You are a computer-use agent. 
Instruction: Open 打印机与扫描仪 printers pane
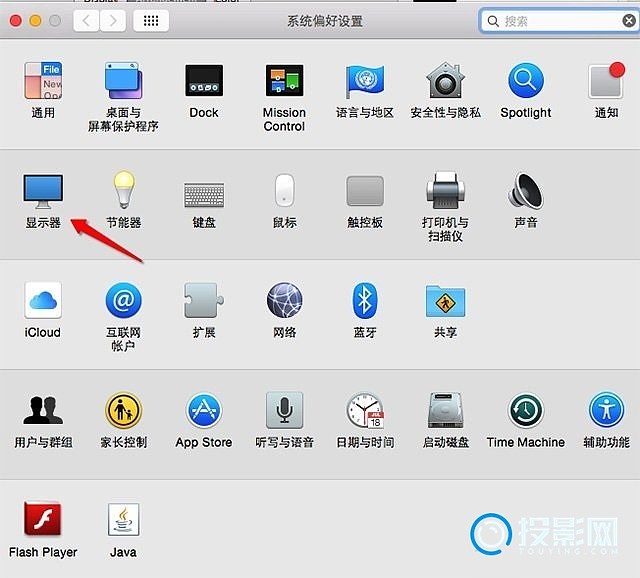445,190
